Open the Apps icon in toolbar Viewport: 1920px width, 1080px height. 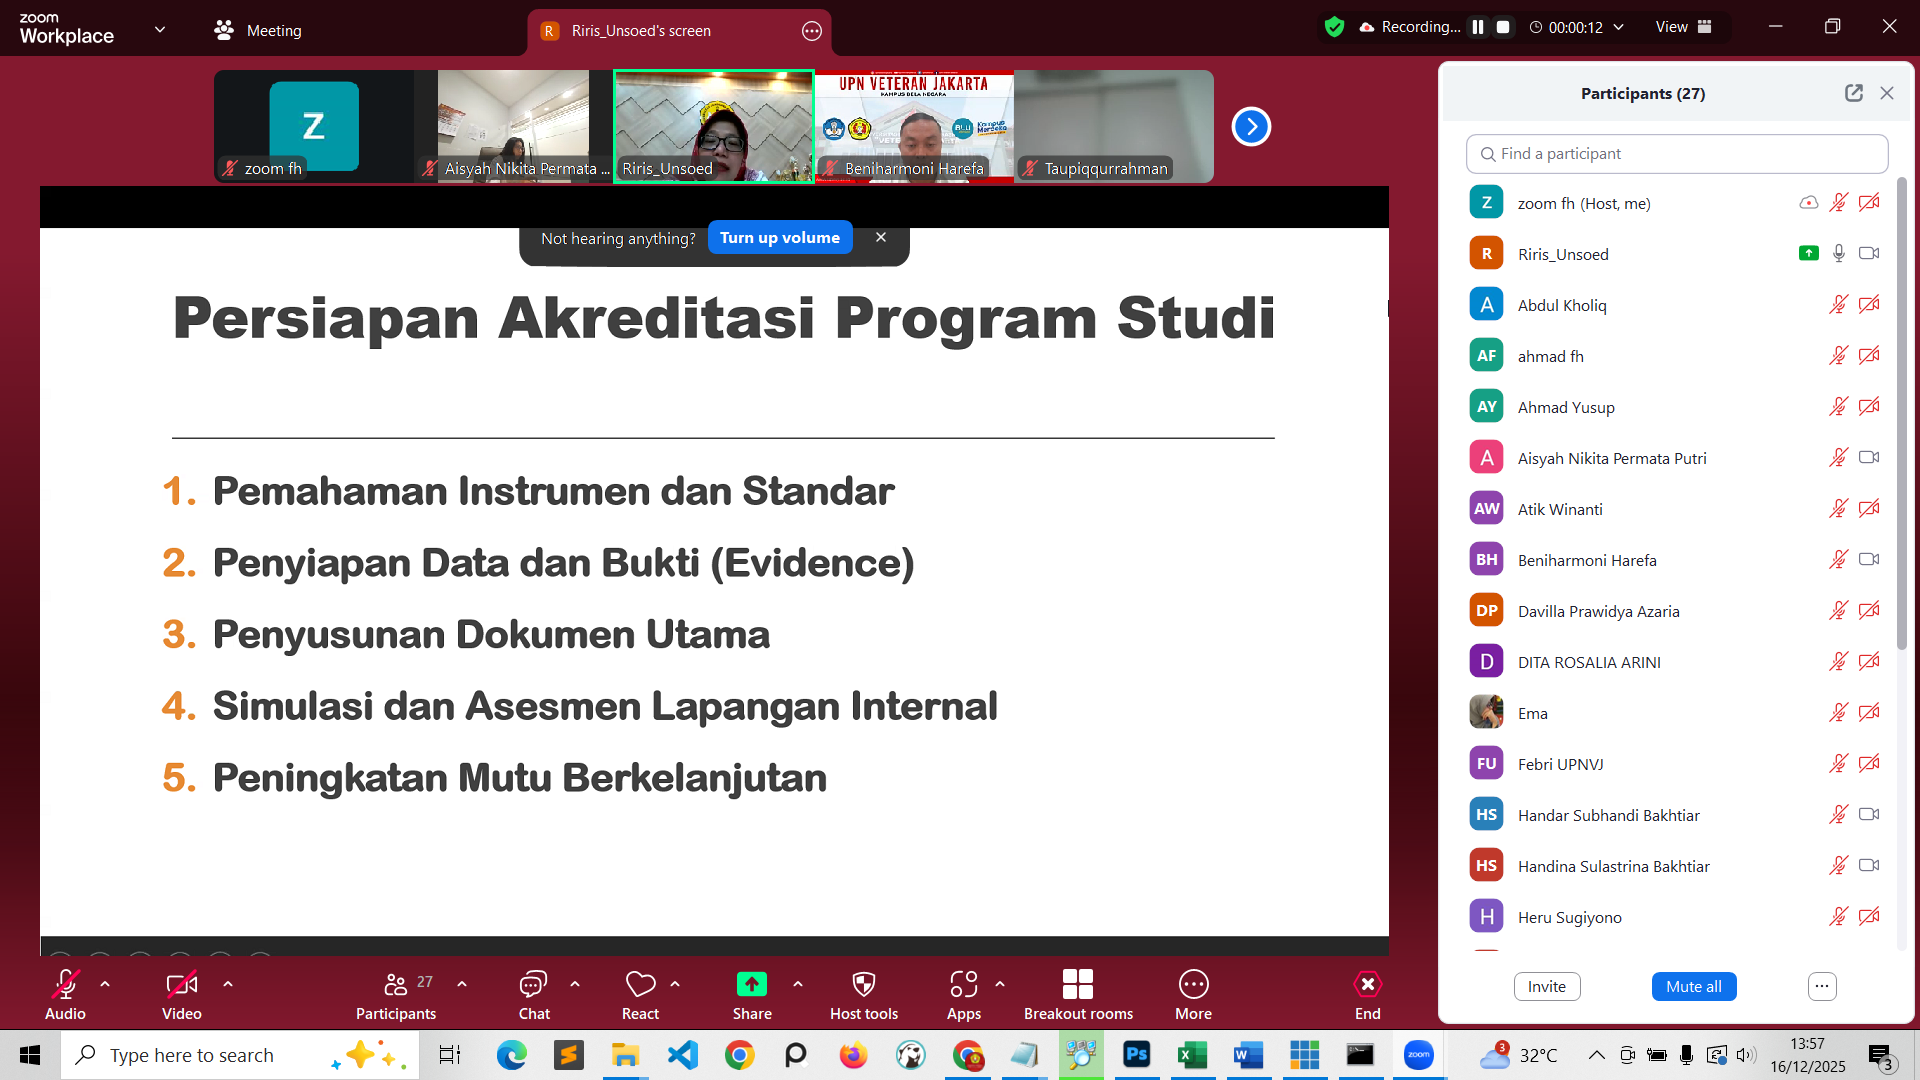pyautogui.click(x=963, y=984)
